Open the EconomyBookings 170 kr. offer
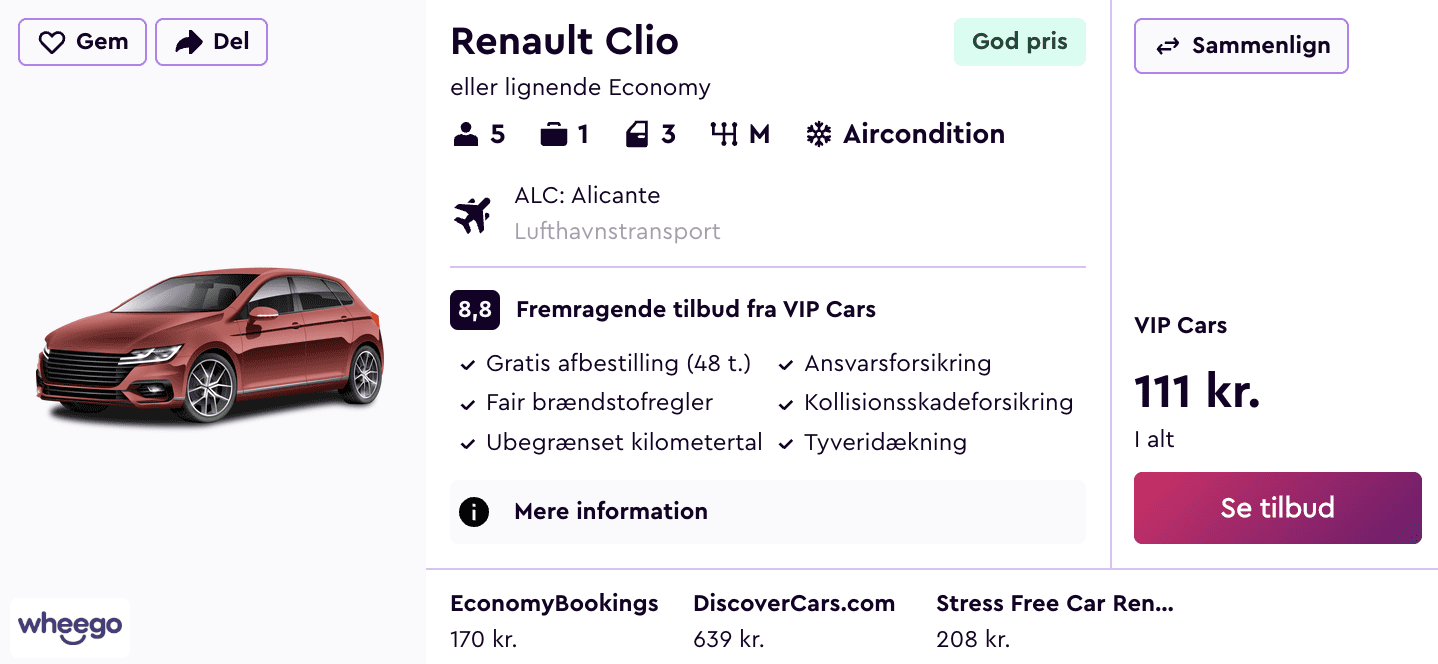This screenshot has width=1438, height=664. click(554, 620)
